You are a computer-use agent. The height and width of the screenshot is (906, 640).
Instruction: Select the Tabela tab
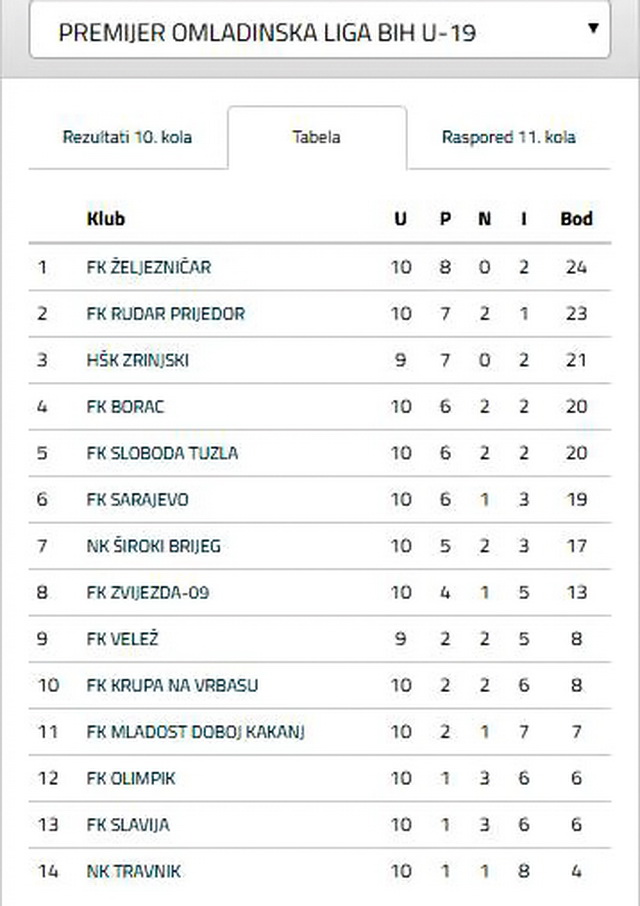(317, 138)
